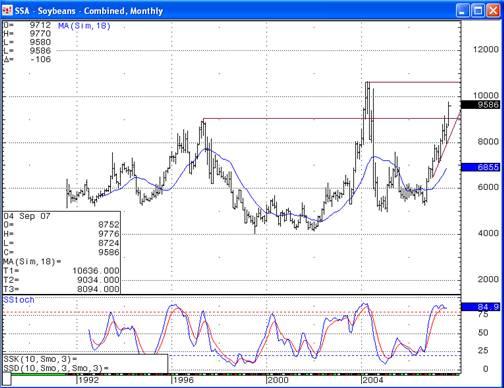Close the SSA Soybeans chart window

pos(493,11)
